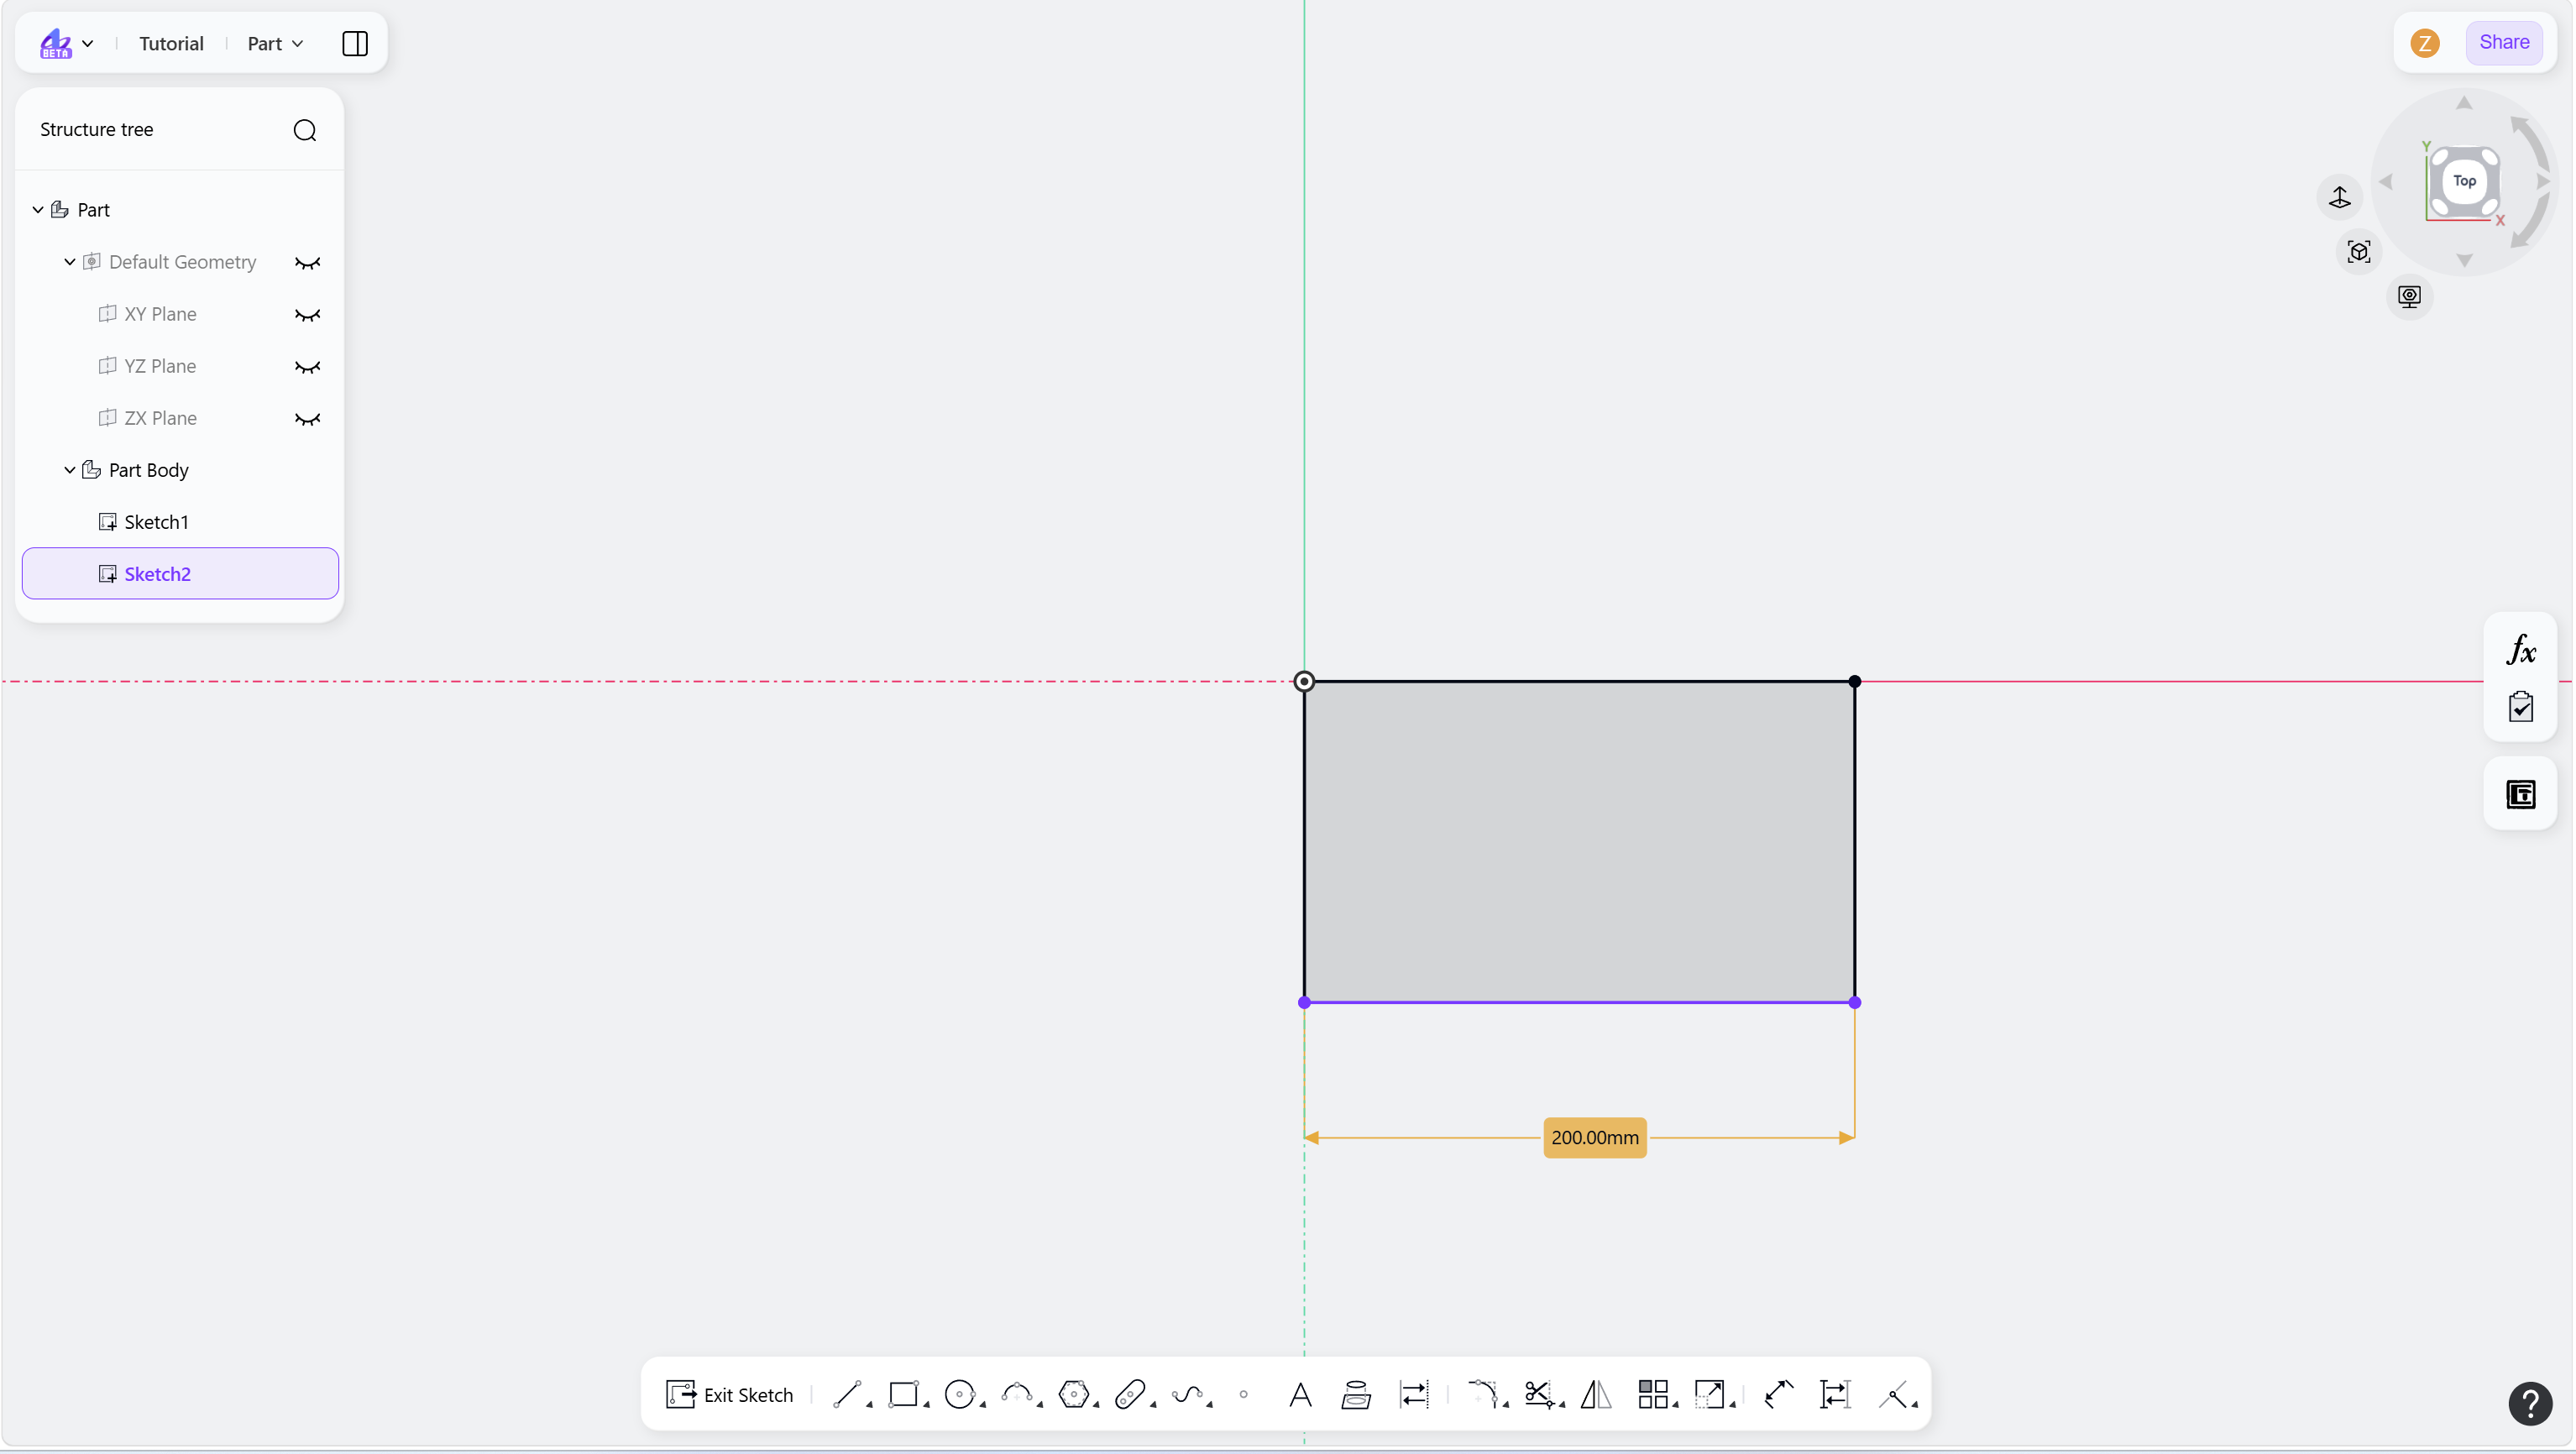Screen dimensions: 2576x1454
Task: Select Sketch2 in the tree
Action: pos(180,574)
